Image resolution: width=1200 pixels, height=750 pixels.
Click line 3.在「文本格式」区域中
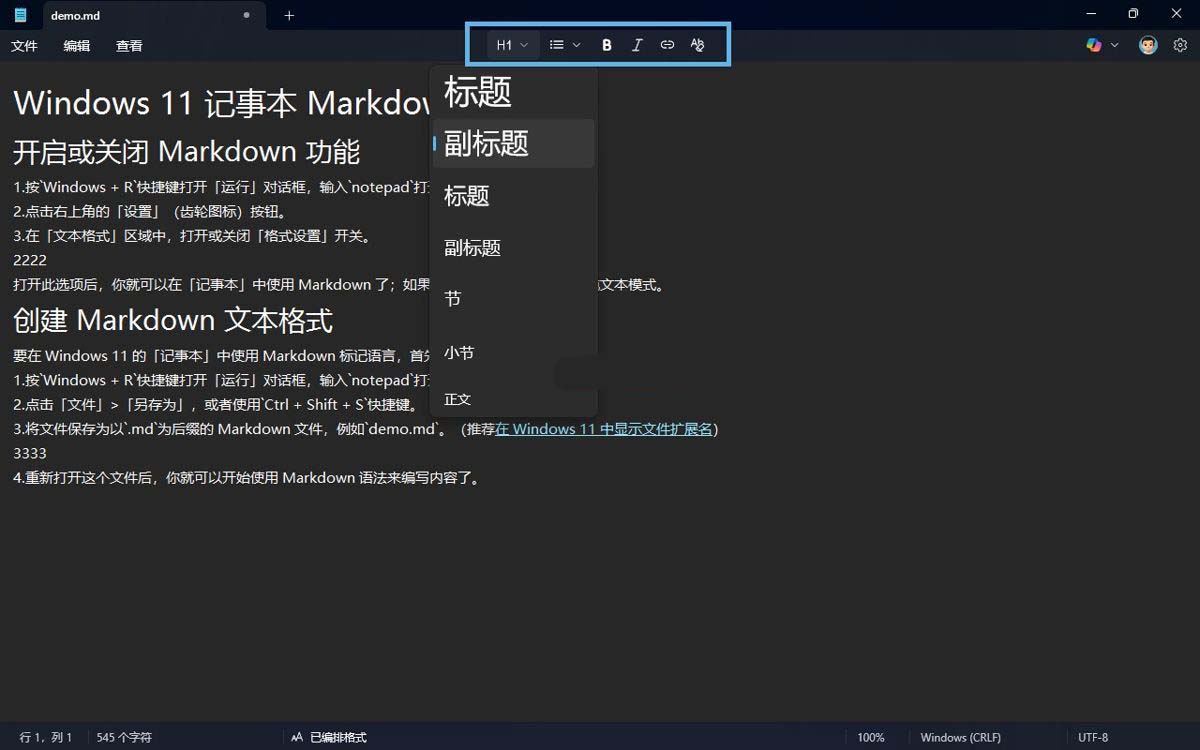(x=193, y=236)
